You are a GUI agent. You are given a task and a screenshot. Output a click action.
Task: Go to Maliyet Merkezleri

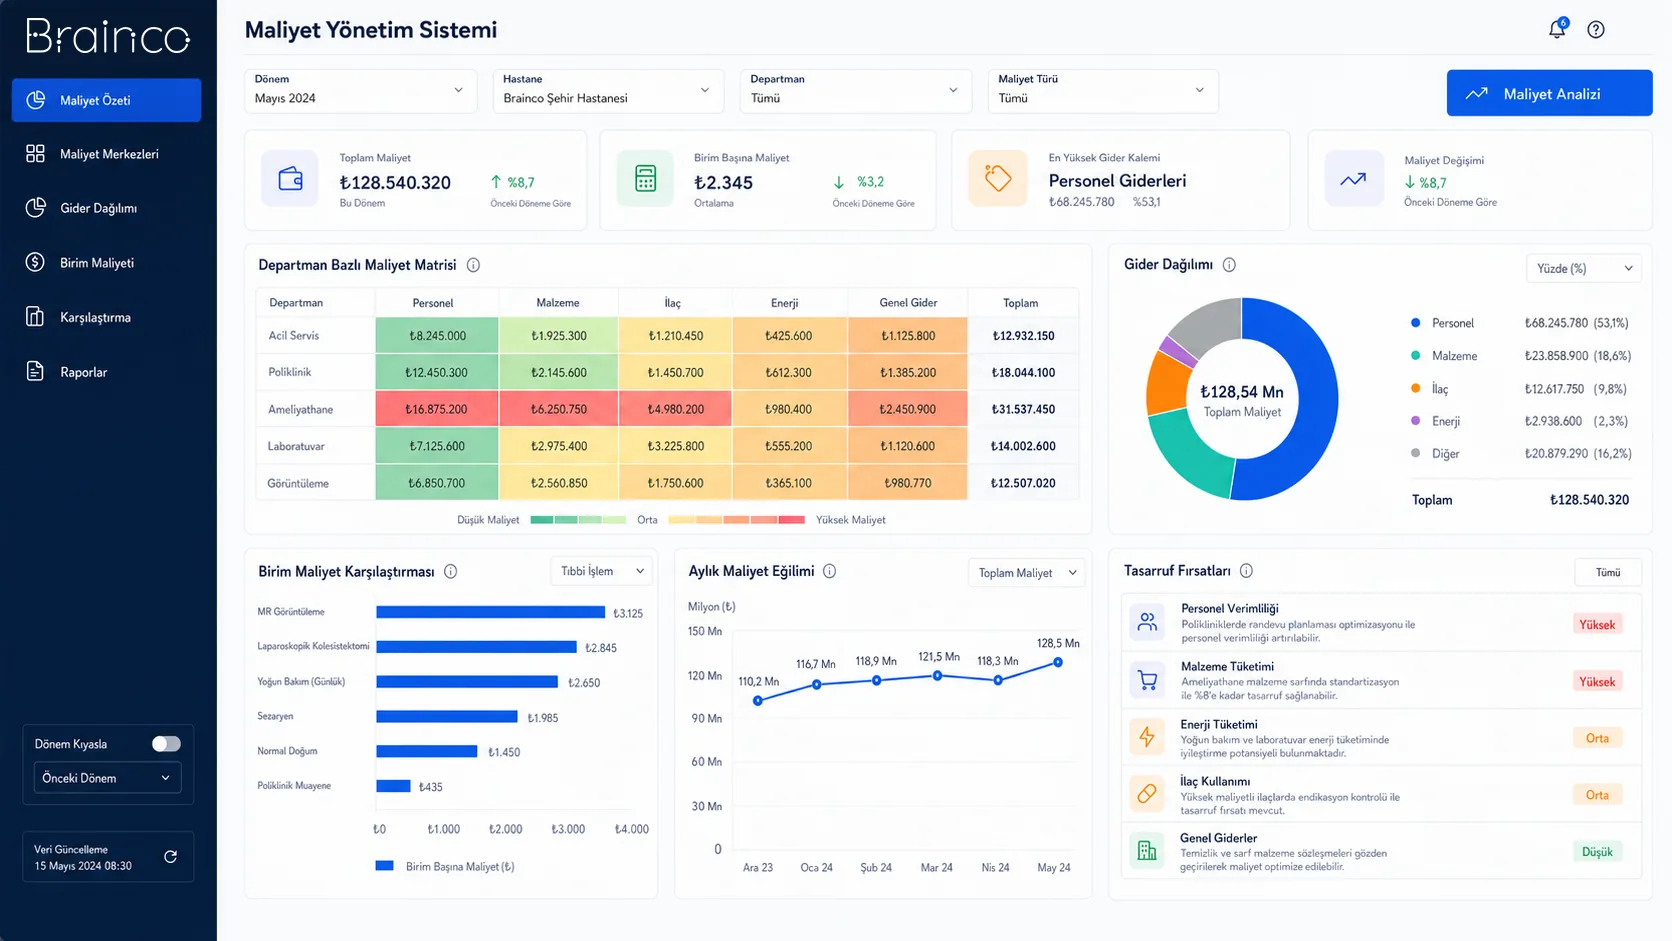tap(106, 154)
